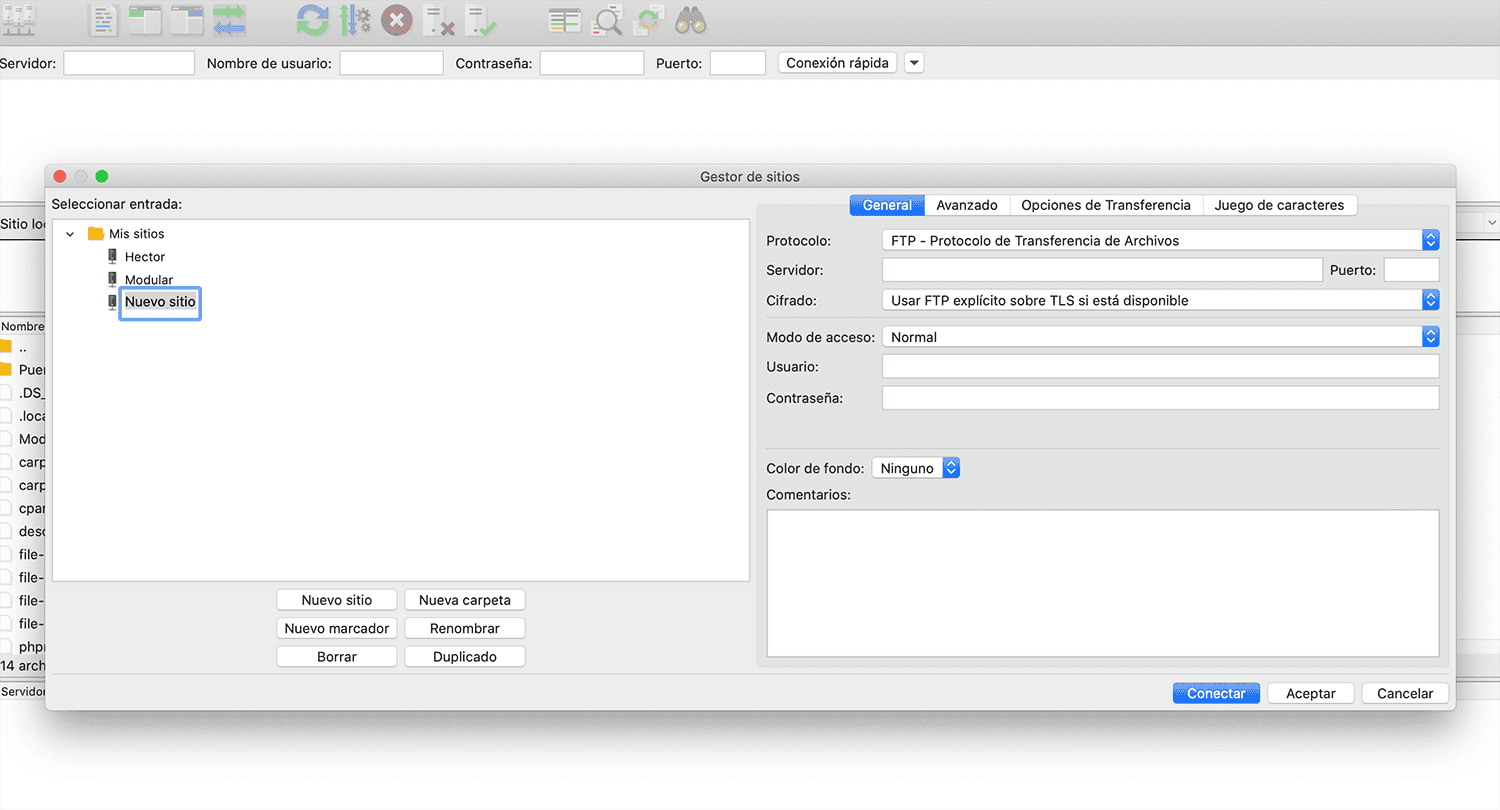Toggle local directory tree icon
Viewport: 1500px width, 810px height.
click(x=145, y=20)
